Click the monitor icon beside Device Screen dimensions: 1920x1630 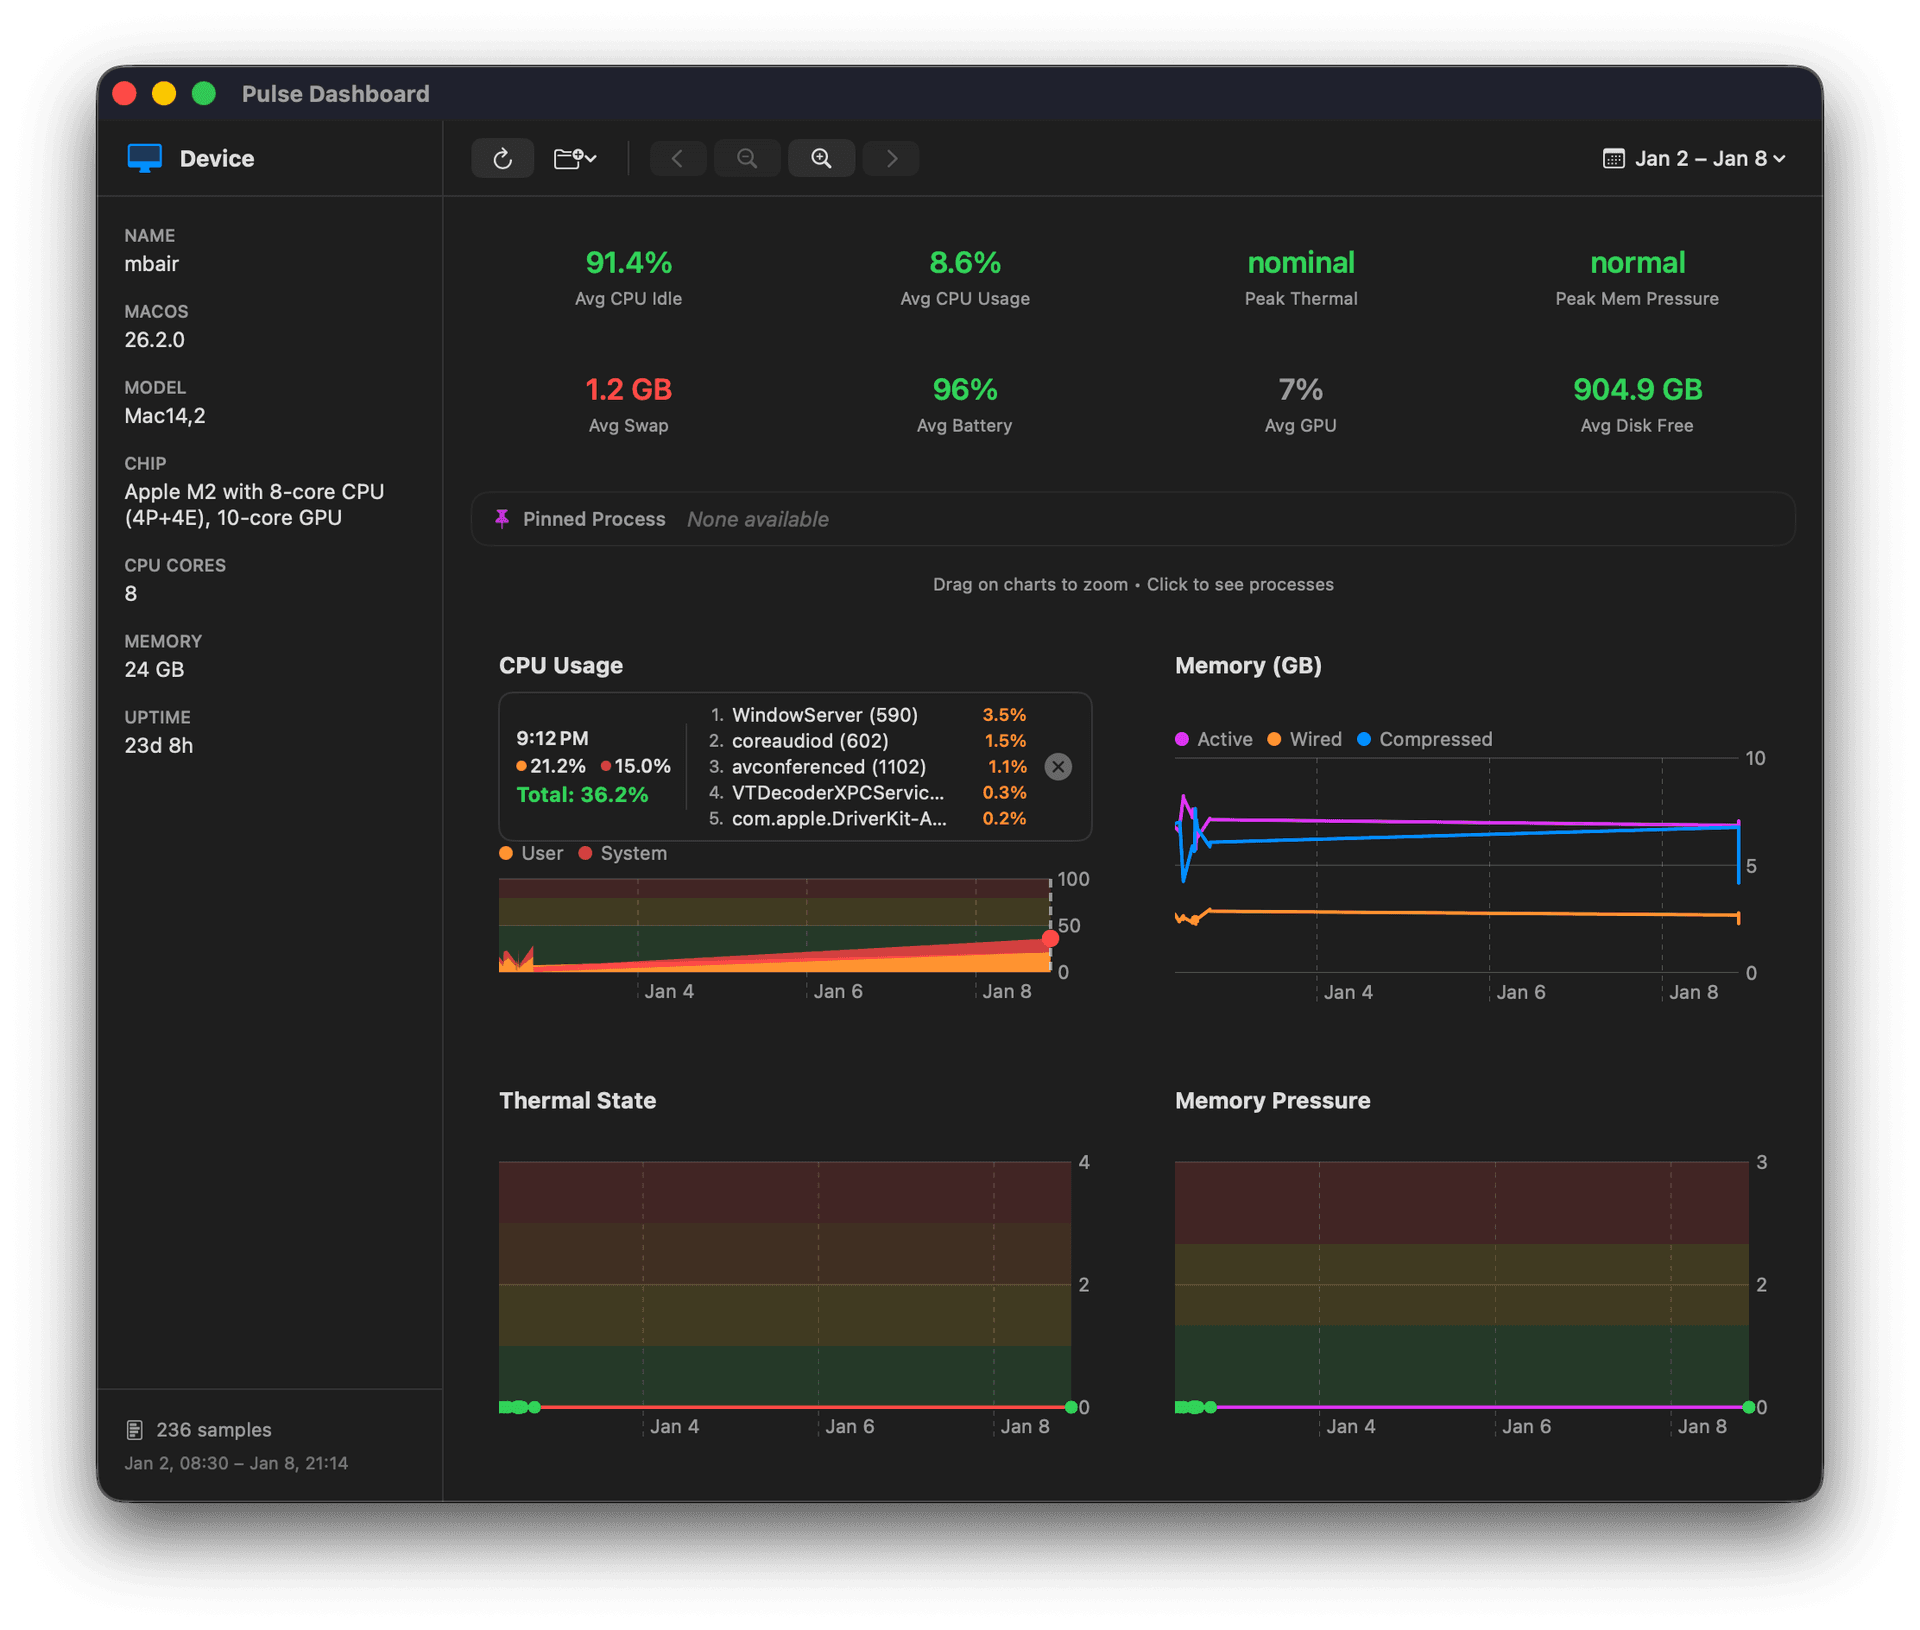(x=143, y=157)
